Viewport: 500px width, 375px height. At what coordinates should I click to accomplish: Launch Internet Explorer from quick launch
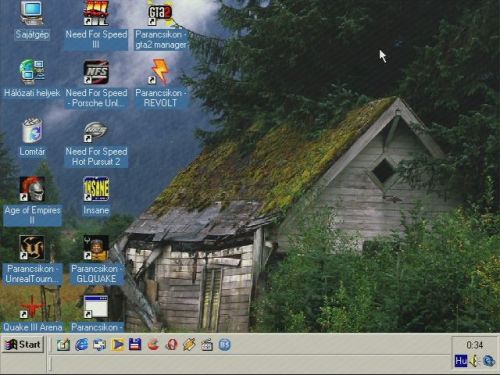click(81, 345)
